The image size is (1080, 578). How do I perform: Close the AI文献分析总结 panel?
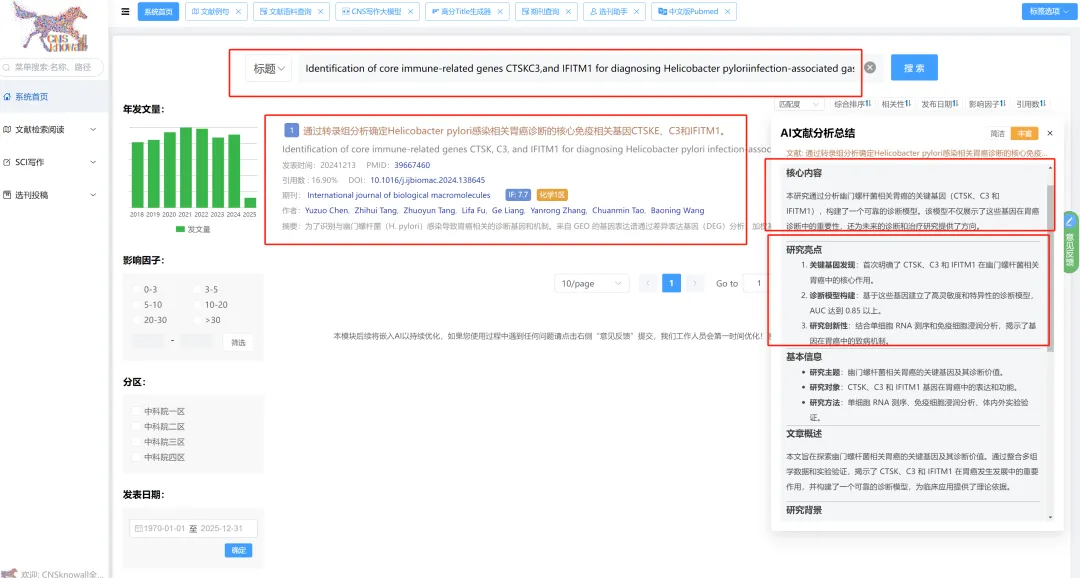1050,133
